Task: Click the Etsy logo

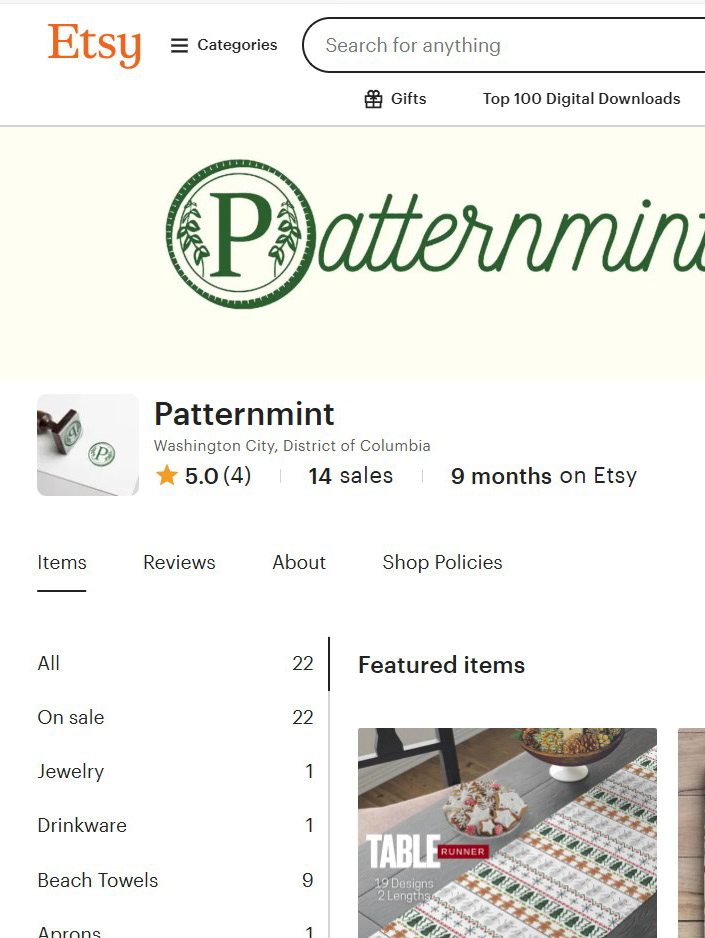Action: (x=94, y=45)
